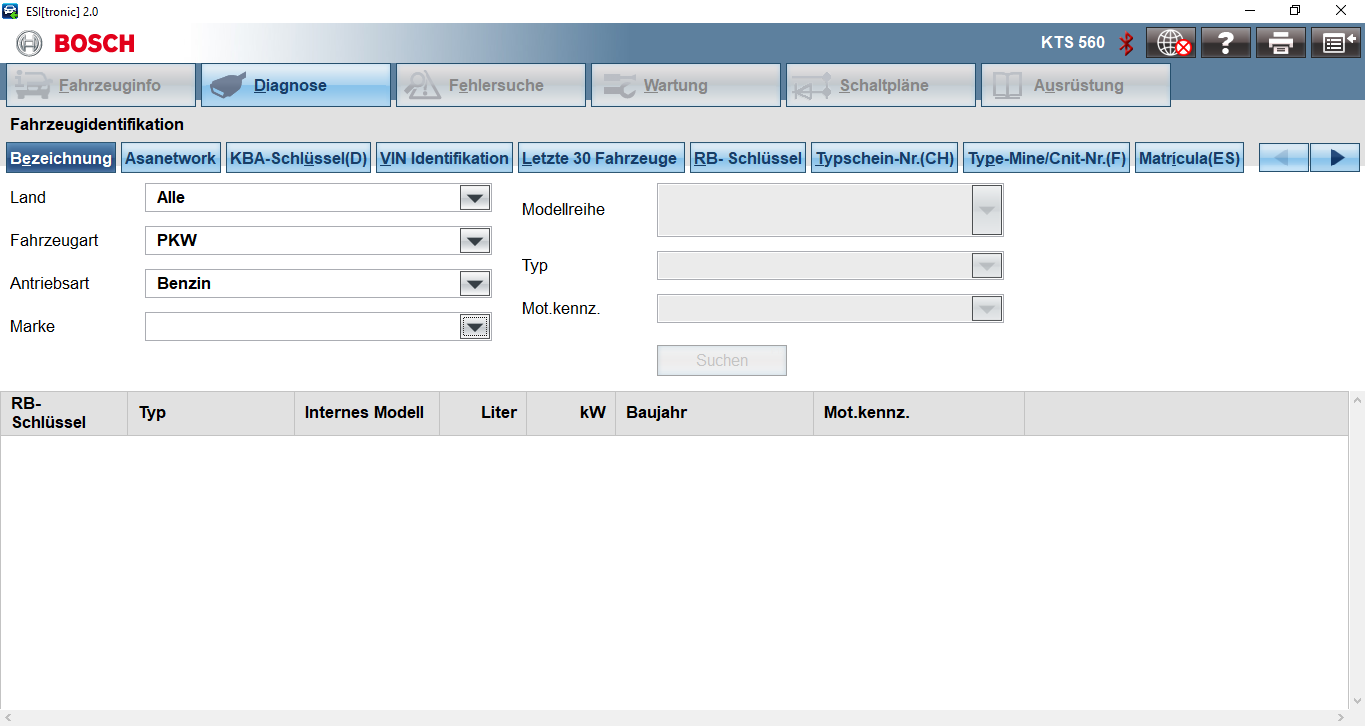Switch to the Fahrzeuginfo tab
1365x727 pixels.
[x=100, y=86]
